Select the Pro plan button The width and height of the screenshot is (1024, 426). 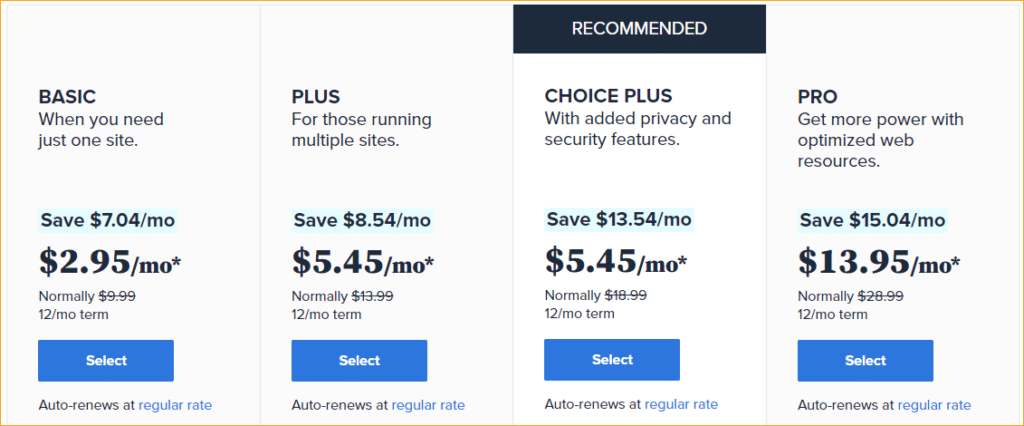[x=865, y=361]
